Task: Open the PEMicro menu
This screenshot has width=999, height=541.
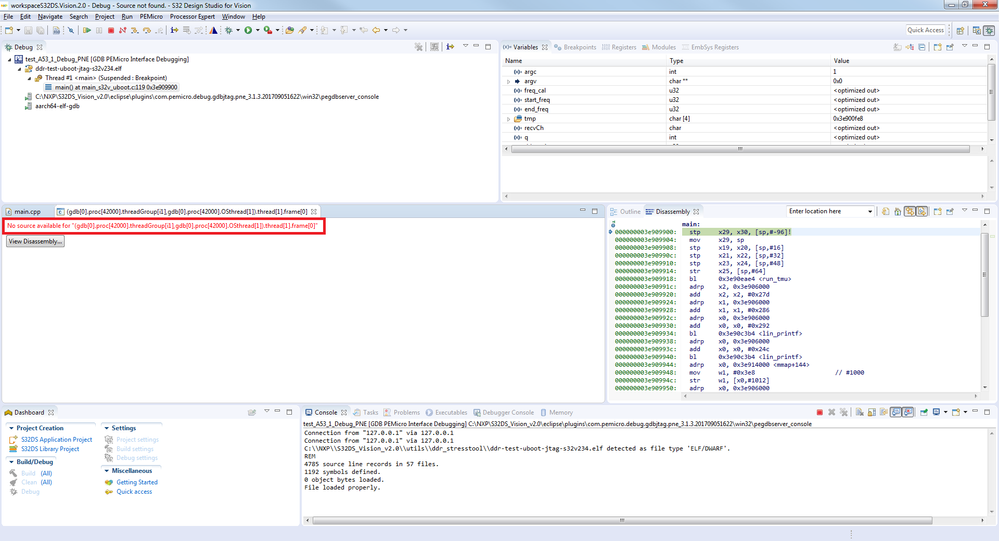Action: (151, 17)
